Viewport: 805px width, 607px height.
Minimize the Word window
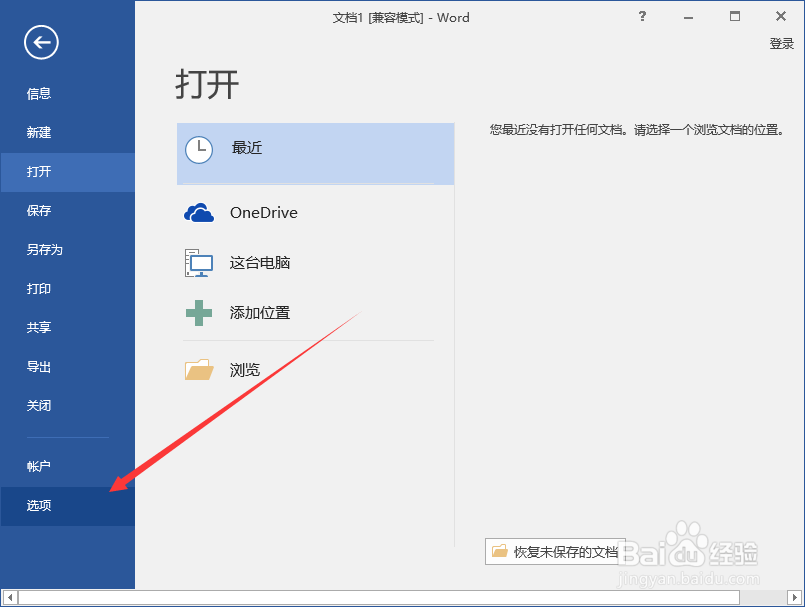coord(688,17)
